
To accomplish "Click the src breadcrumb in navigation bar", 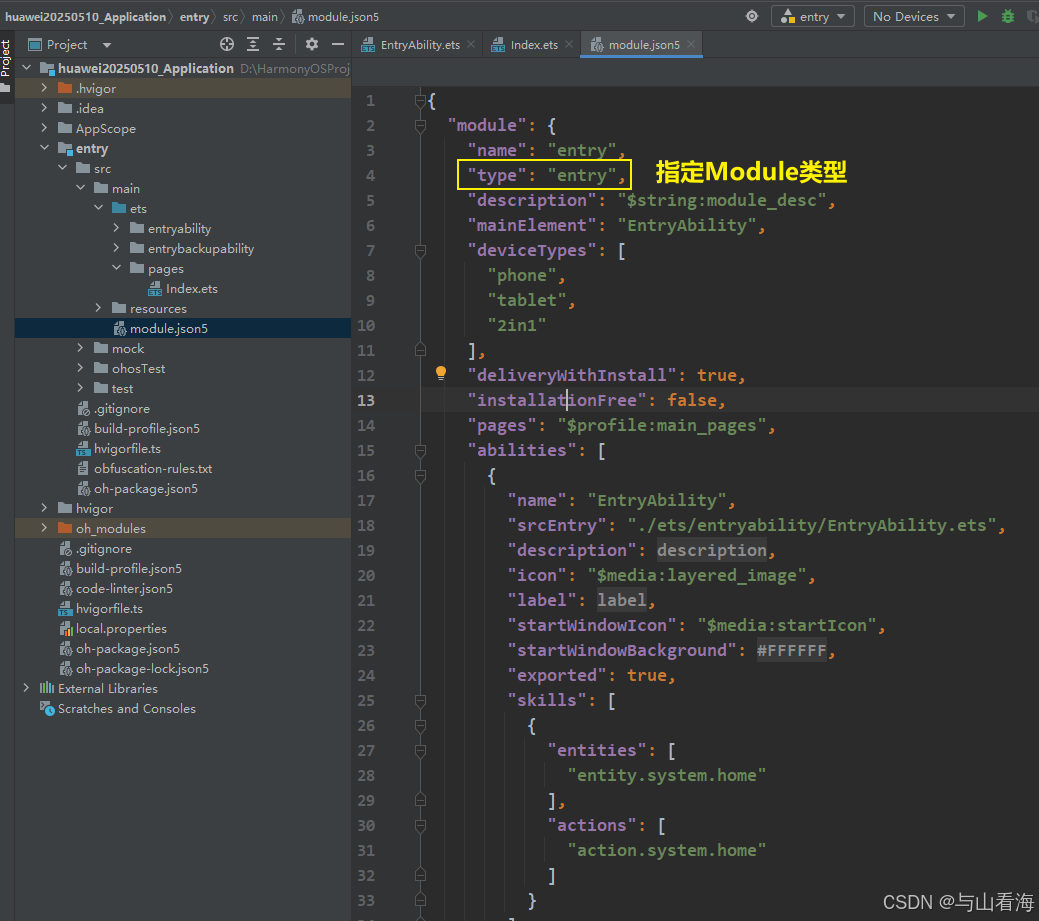I will (x=230, y=17).
